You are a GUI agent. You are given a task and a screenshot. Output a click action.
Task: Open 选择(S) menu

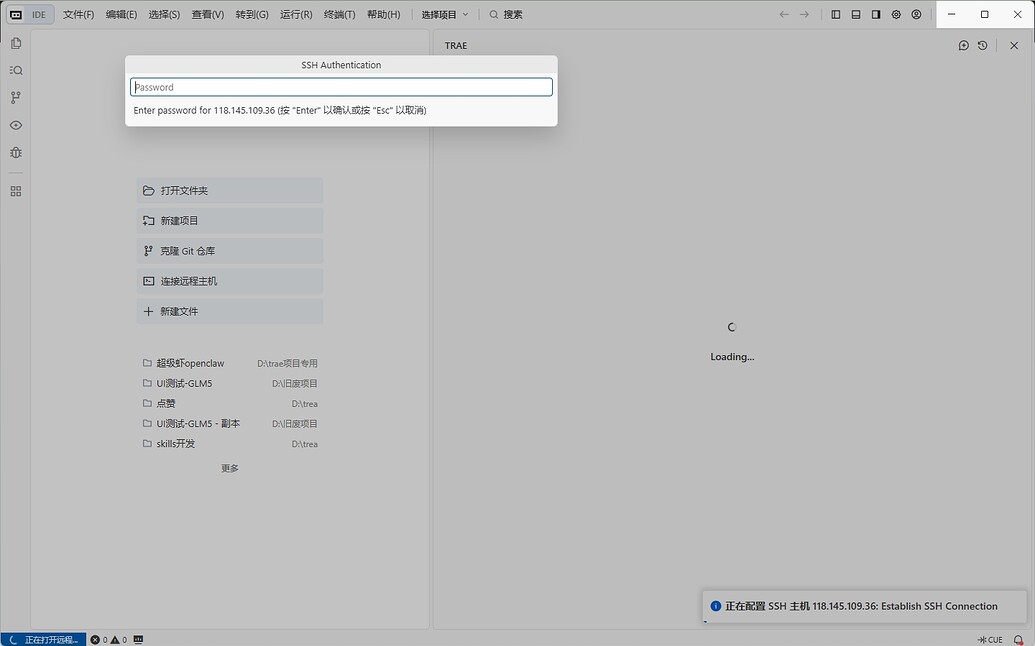coord(164,15)
